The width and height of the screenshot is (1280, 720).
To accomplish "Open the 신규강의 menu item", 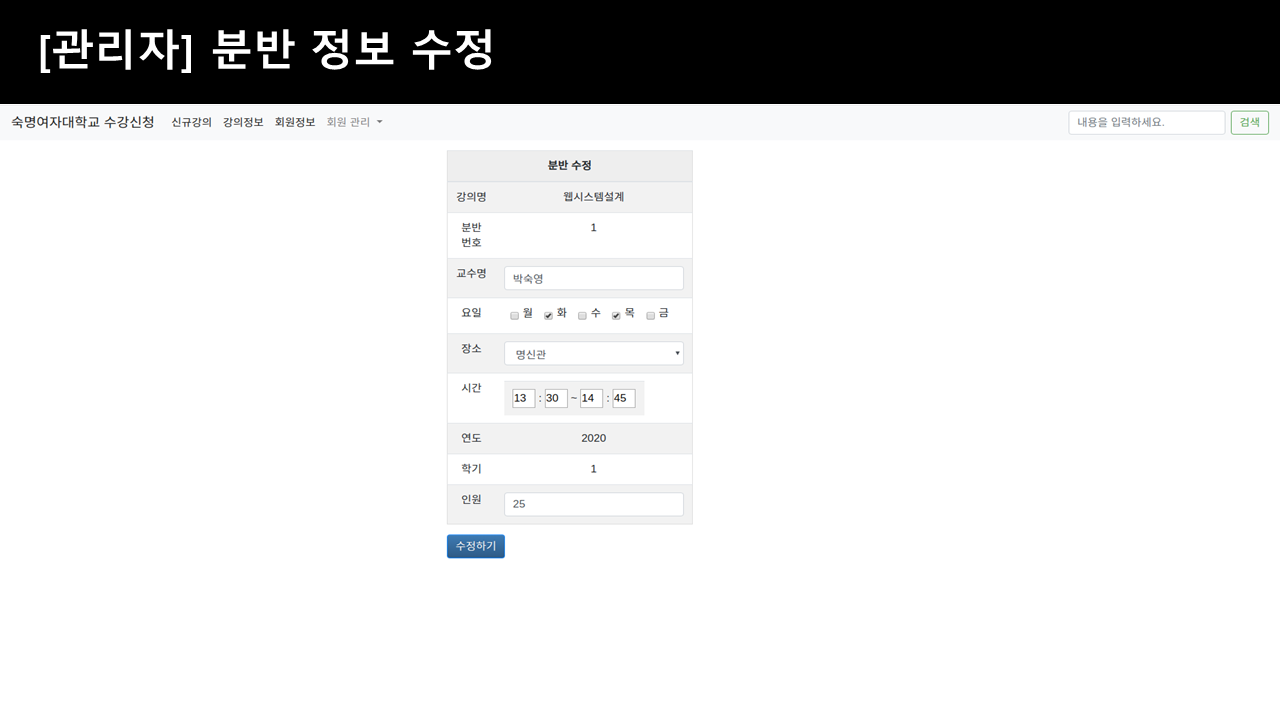I will coord(190,122).
